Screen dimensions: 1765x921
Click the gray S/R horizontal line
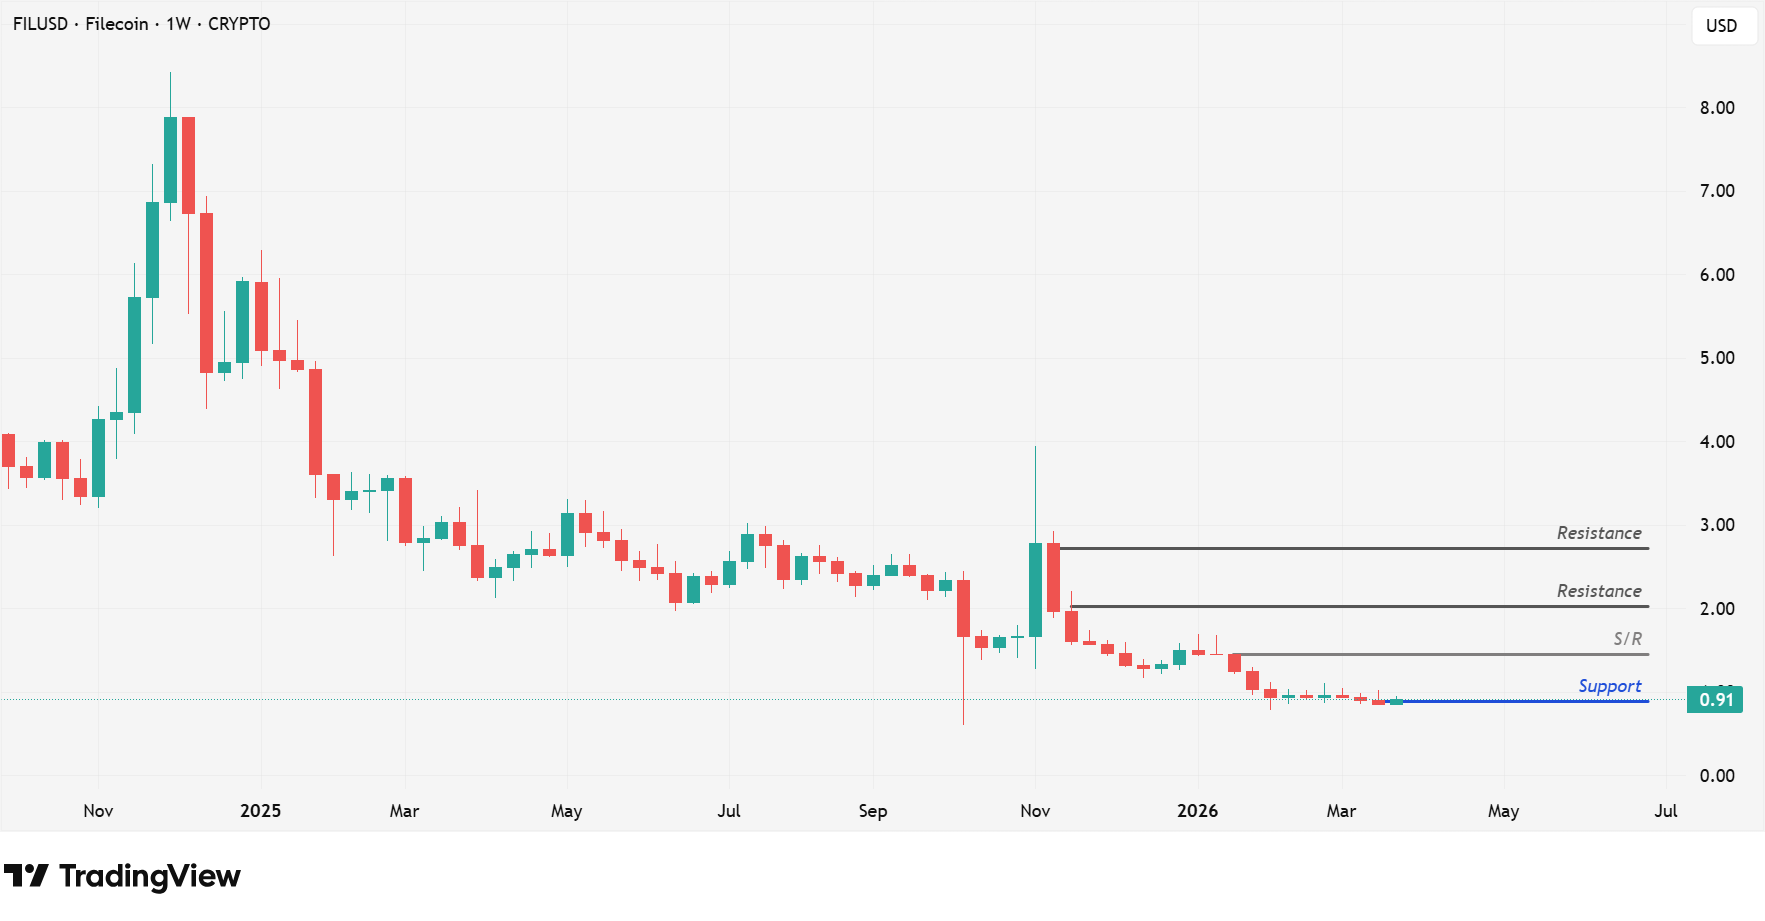[1440, 654]
